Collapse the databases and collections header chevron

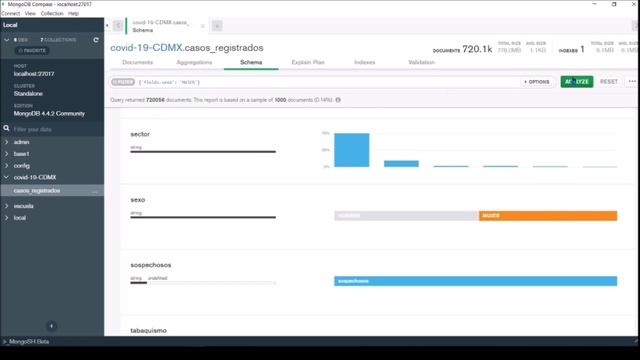click(7, 40)
